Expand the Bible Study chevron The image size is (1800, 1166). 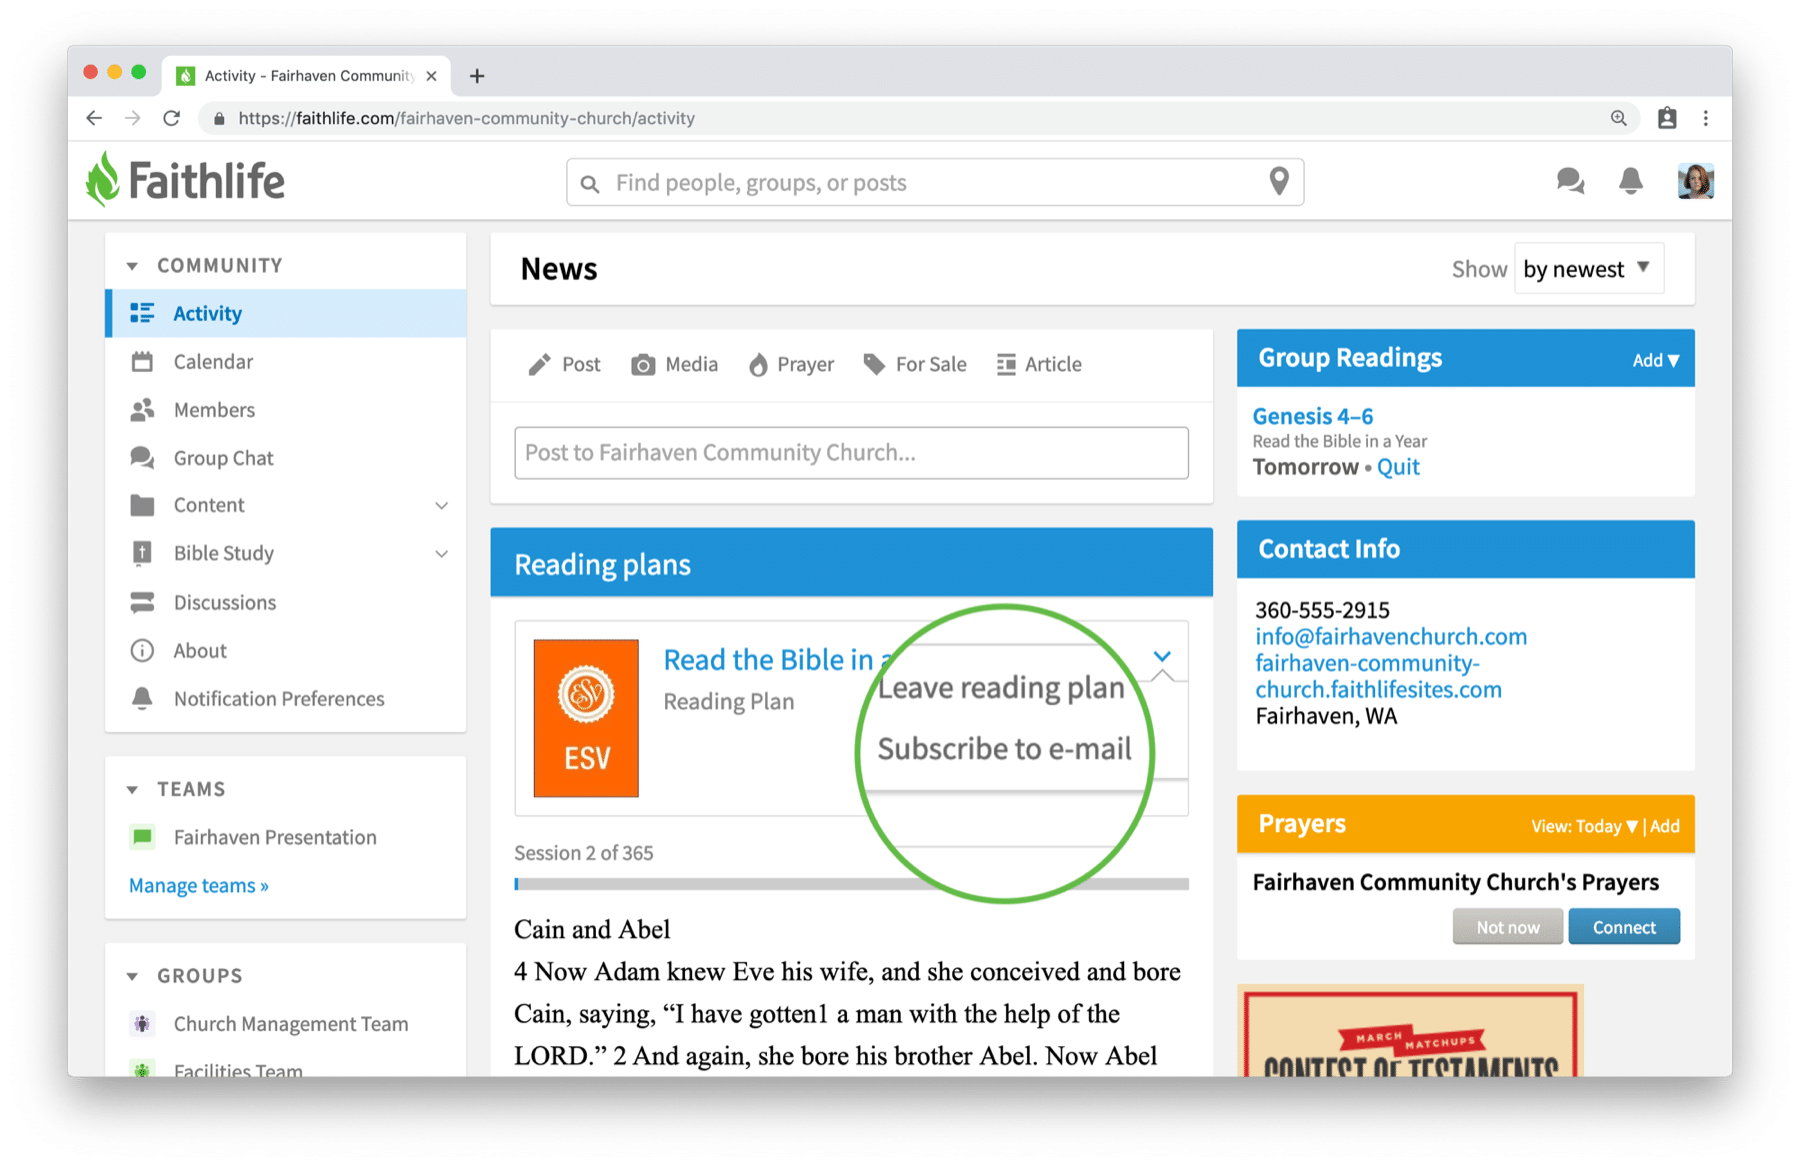click(x=441, y=553)
